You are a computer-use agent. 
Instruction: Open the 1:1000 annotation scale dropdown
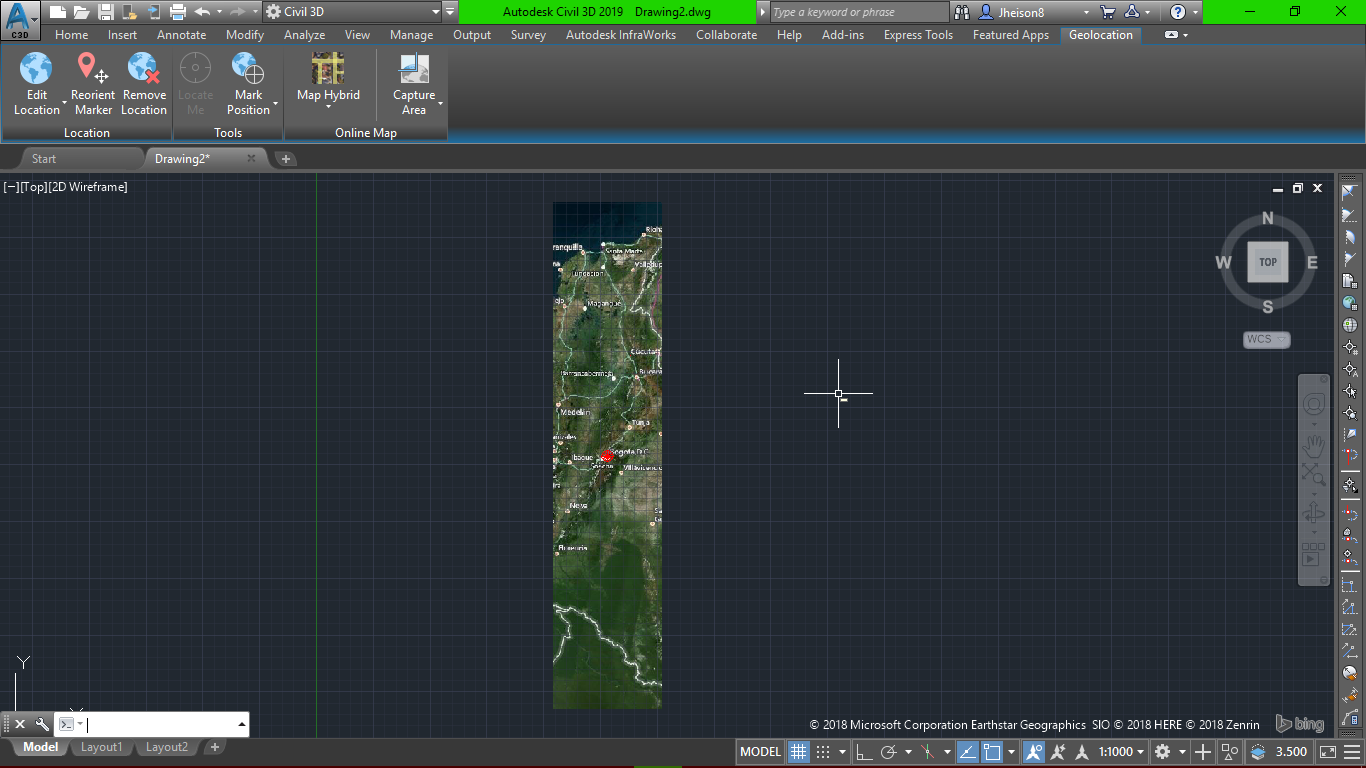coord(1121,752)
